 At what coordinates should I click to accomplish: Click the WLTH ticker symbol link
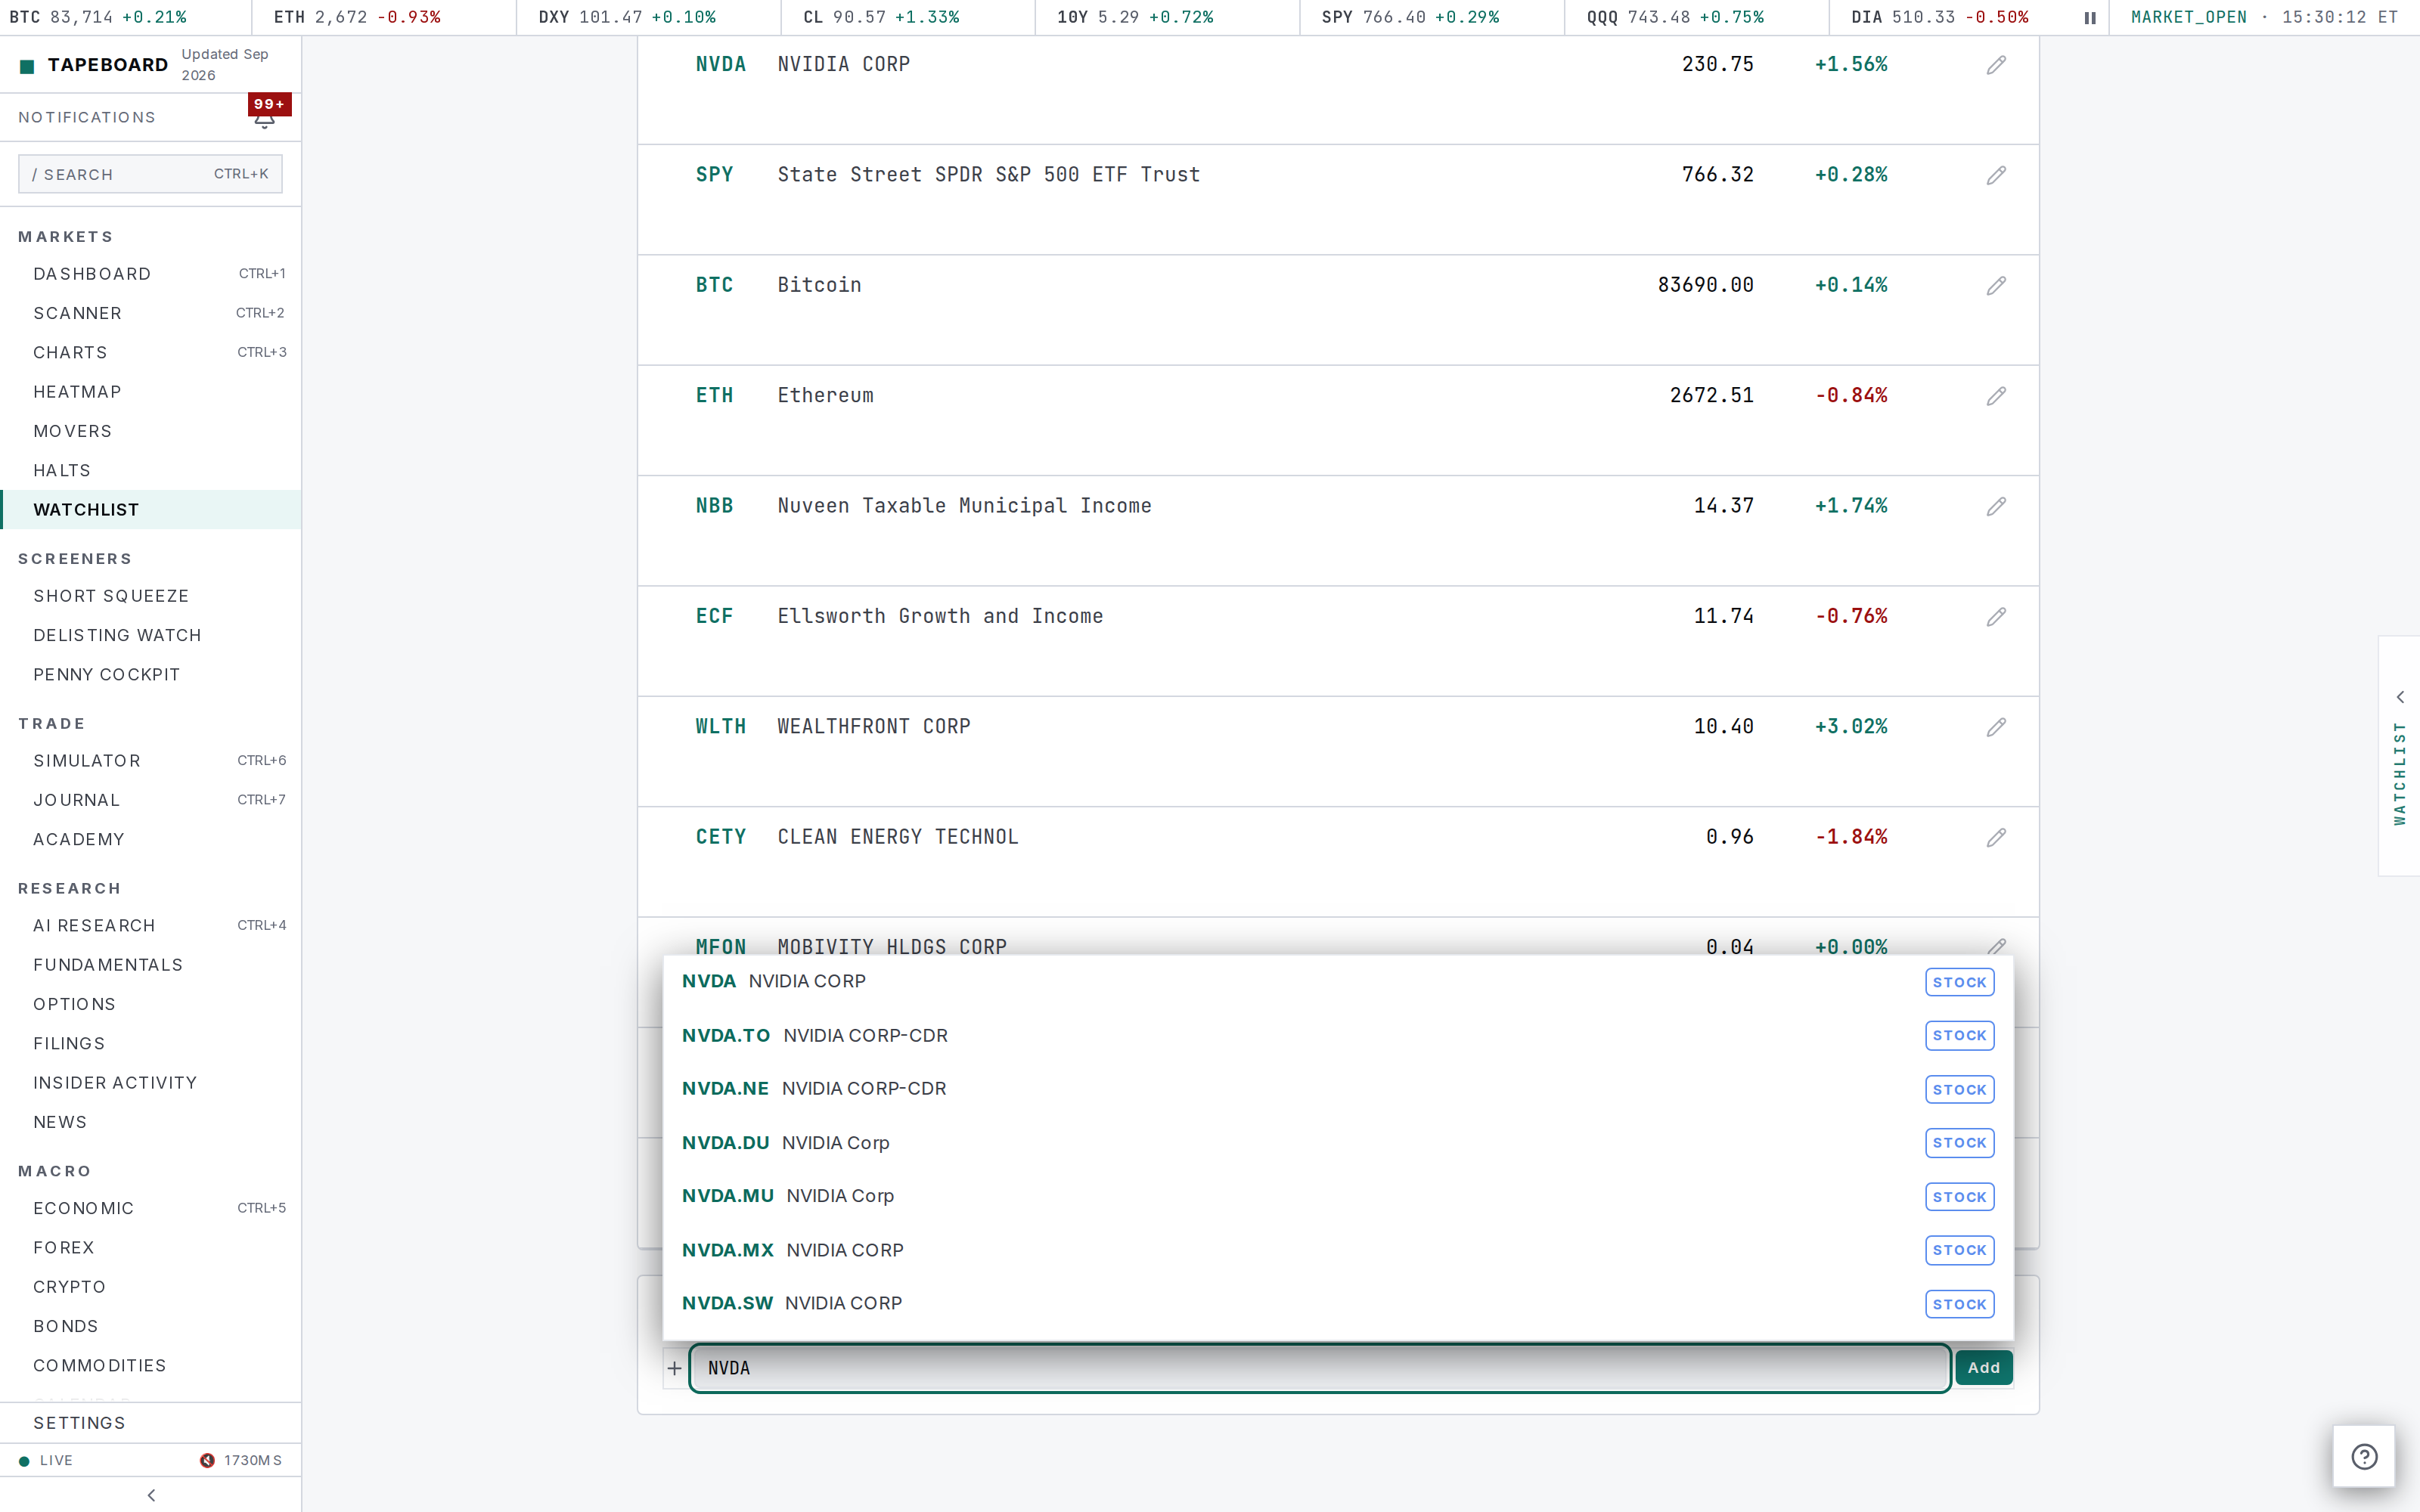coord(721,727)
